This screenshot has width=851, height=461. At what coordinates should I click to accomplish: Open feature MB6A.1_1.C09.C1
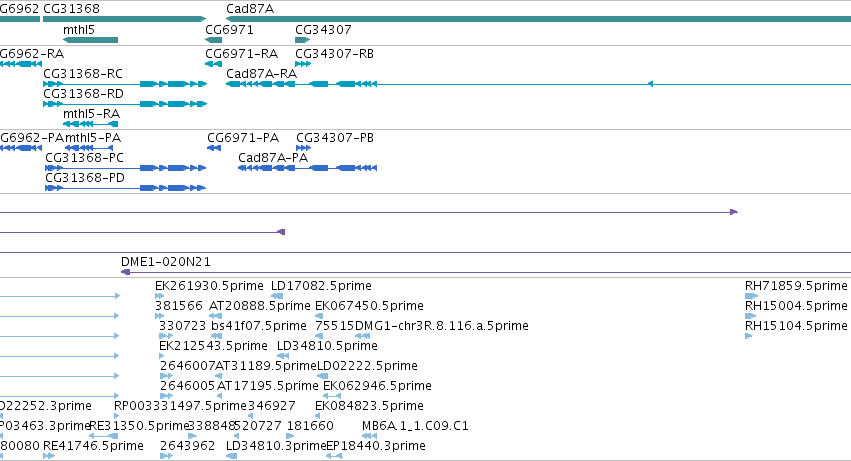415,426
